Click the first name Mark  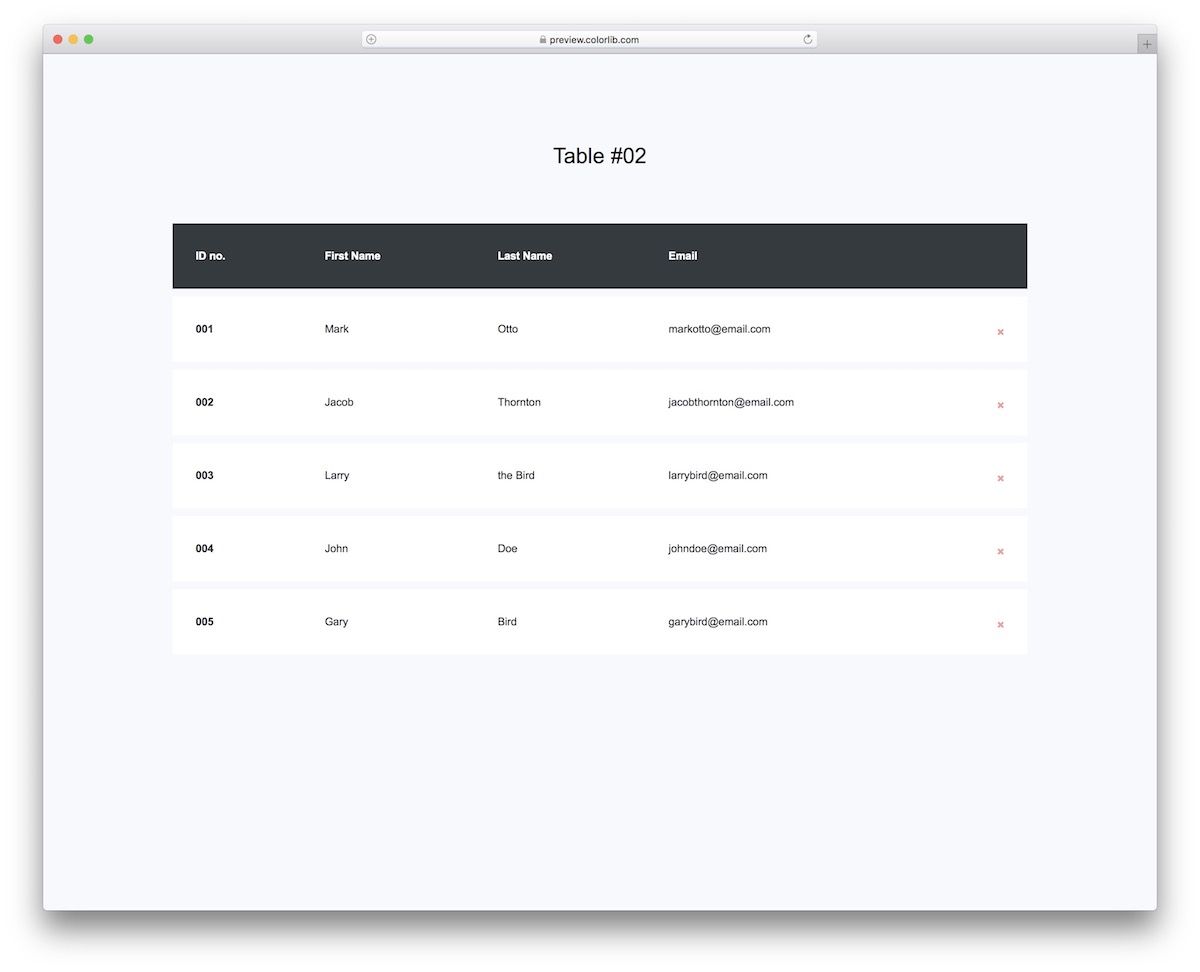click(337, 329)
